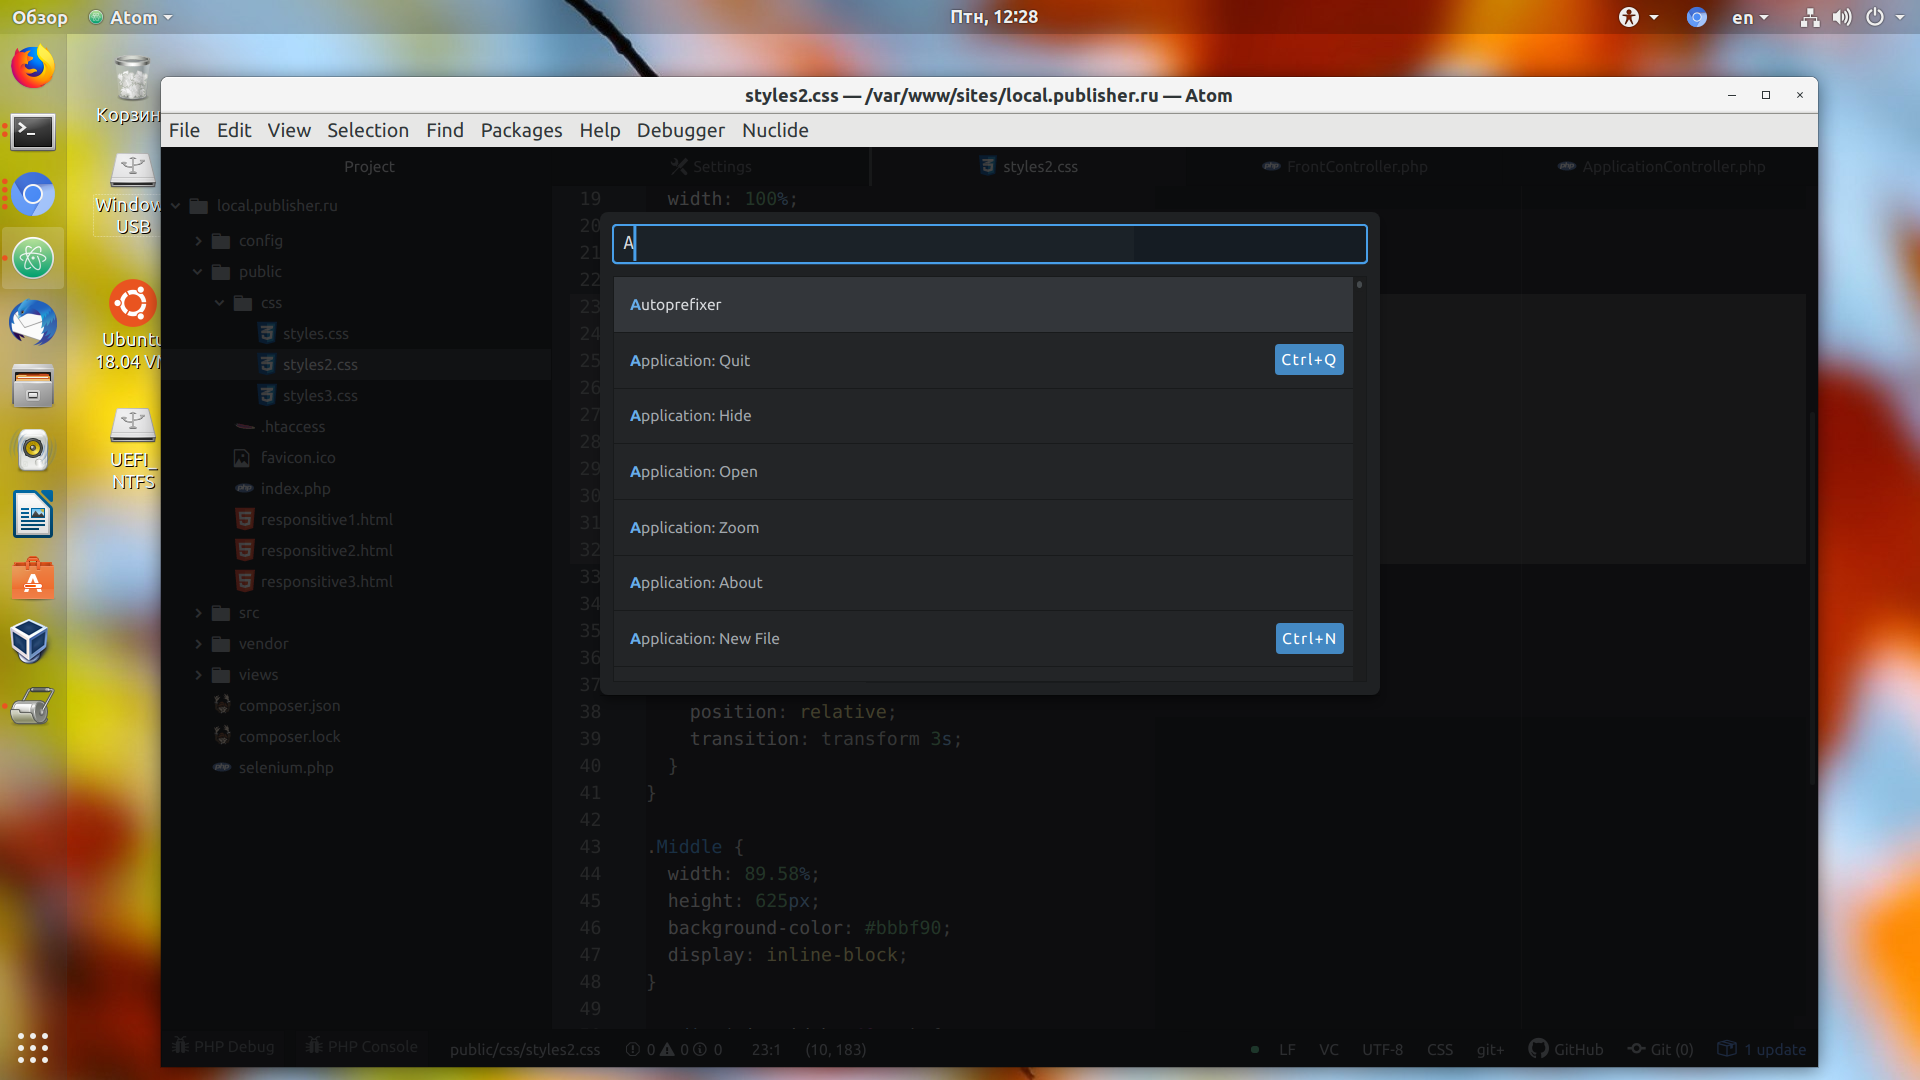Run Application: Open command

[983, 472]
